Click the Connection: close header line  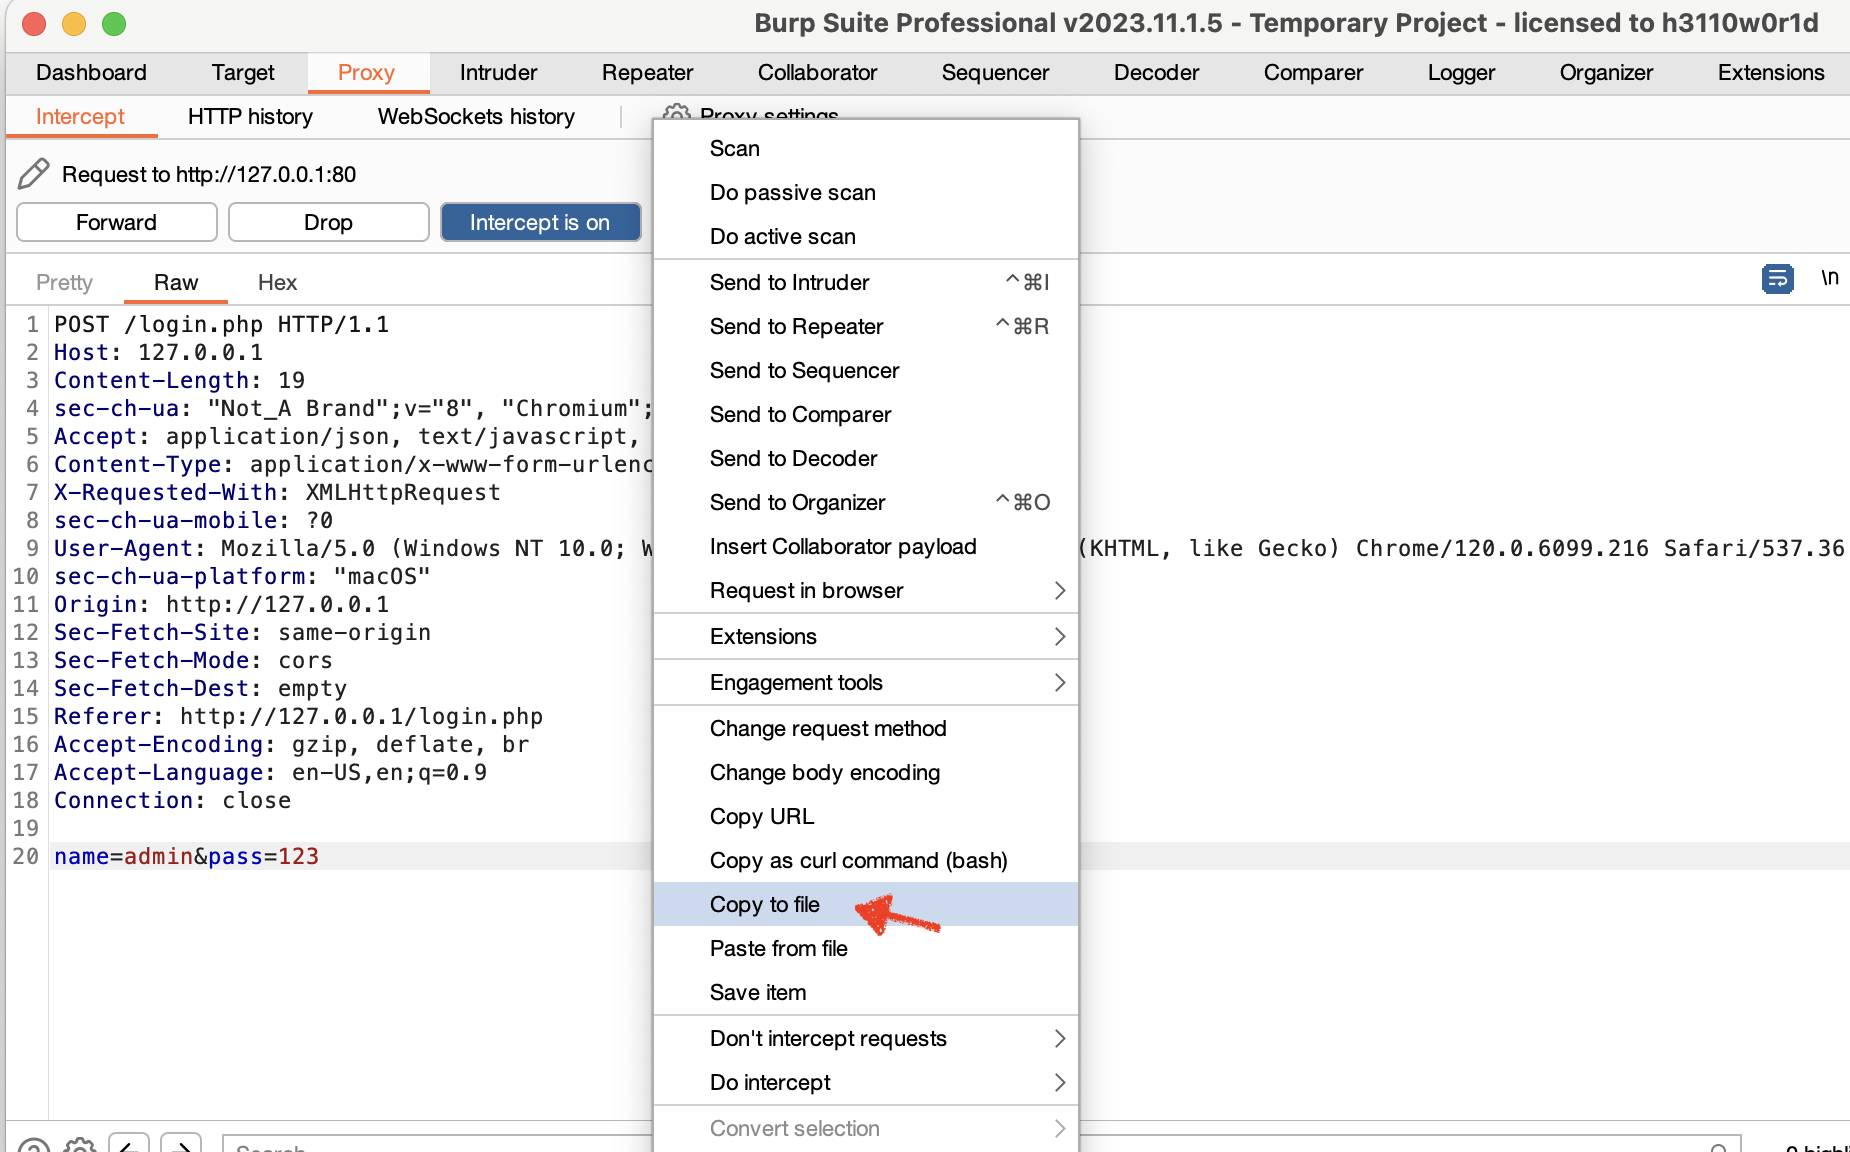pyautogui.click(x=172, y=800)
